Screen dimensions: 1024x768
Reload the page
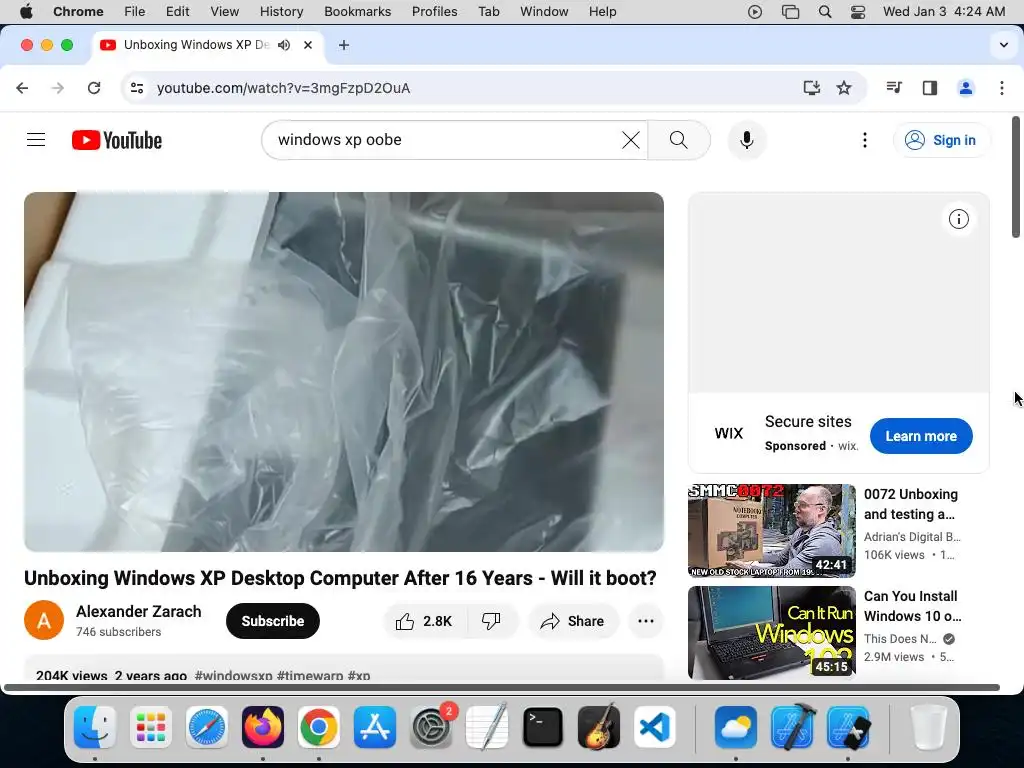[94, 88]
